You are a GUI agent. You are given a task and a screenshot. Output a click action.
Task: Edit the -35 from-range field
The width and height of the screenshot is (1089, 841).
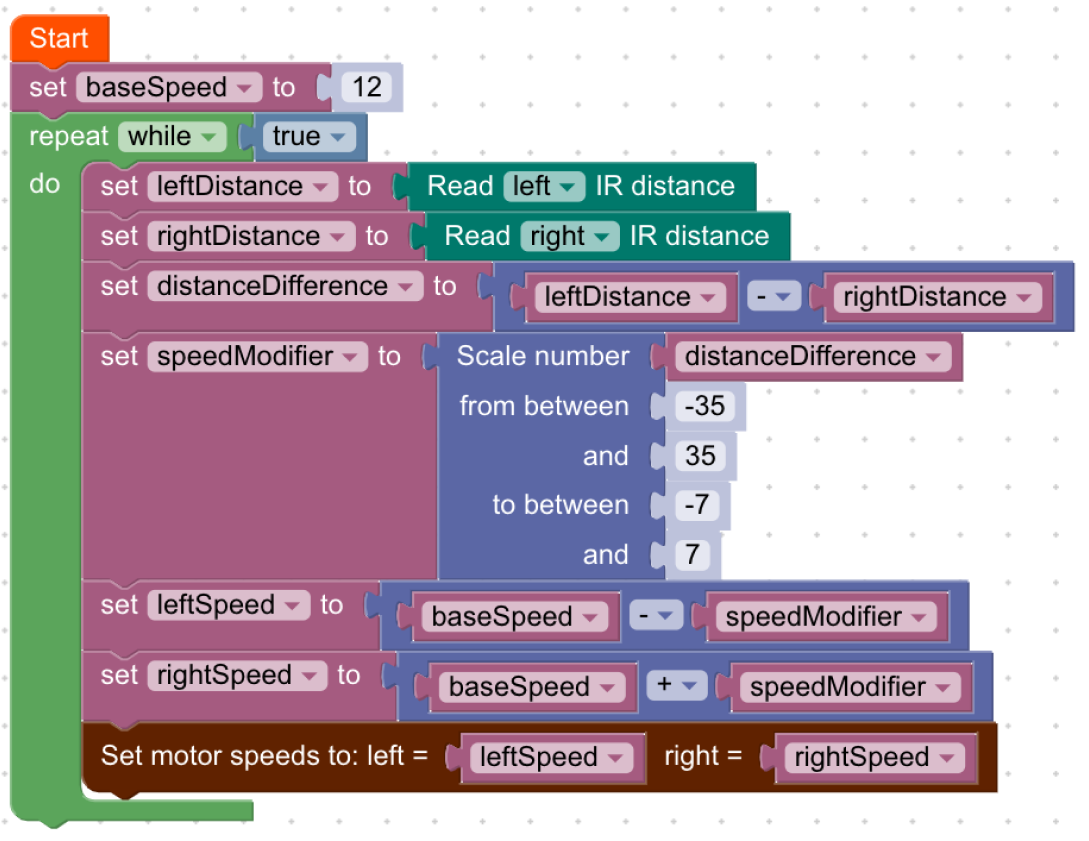[704, 407]
